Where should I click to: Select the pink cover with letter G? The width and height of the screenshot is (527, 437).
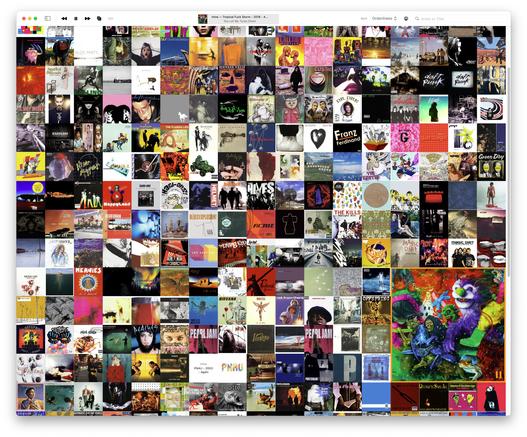coord(405,138)
